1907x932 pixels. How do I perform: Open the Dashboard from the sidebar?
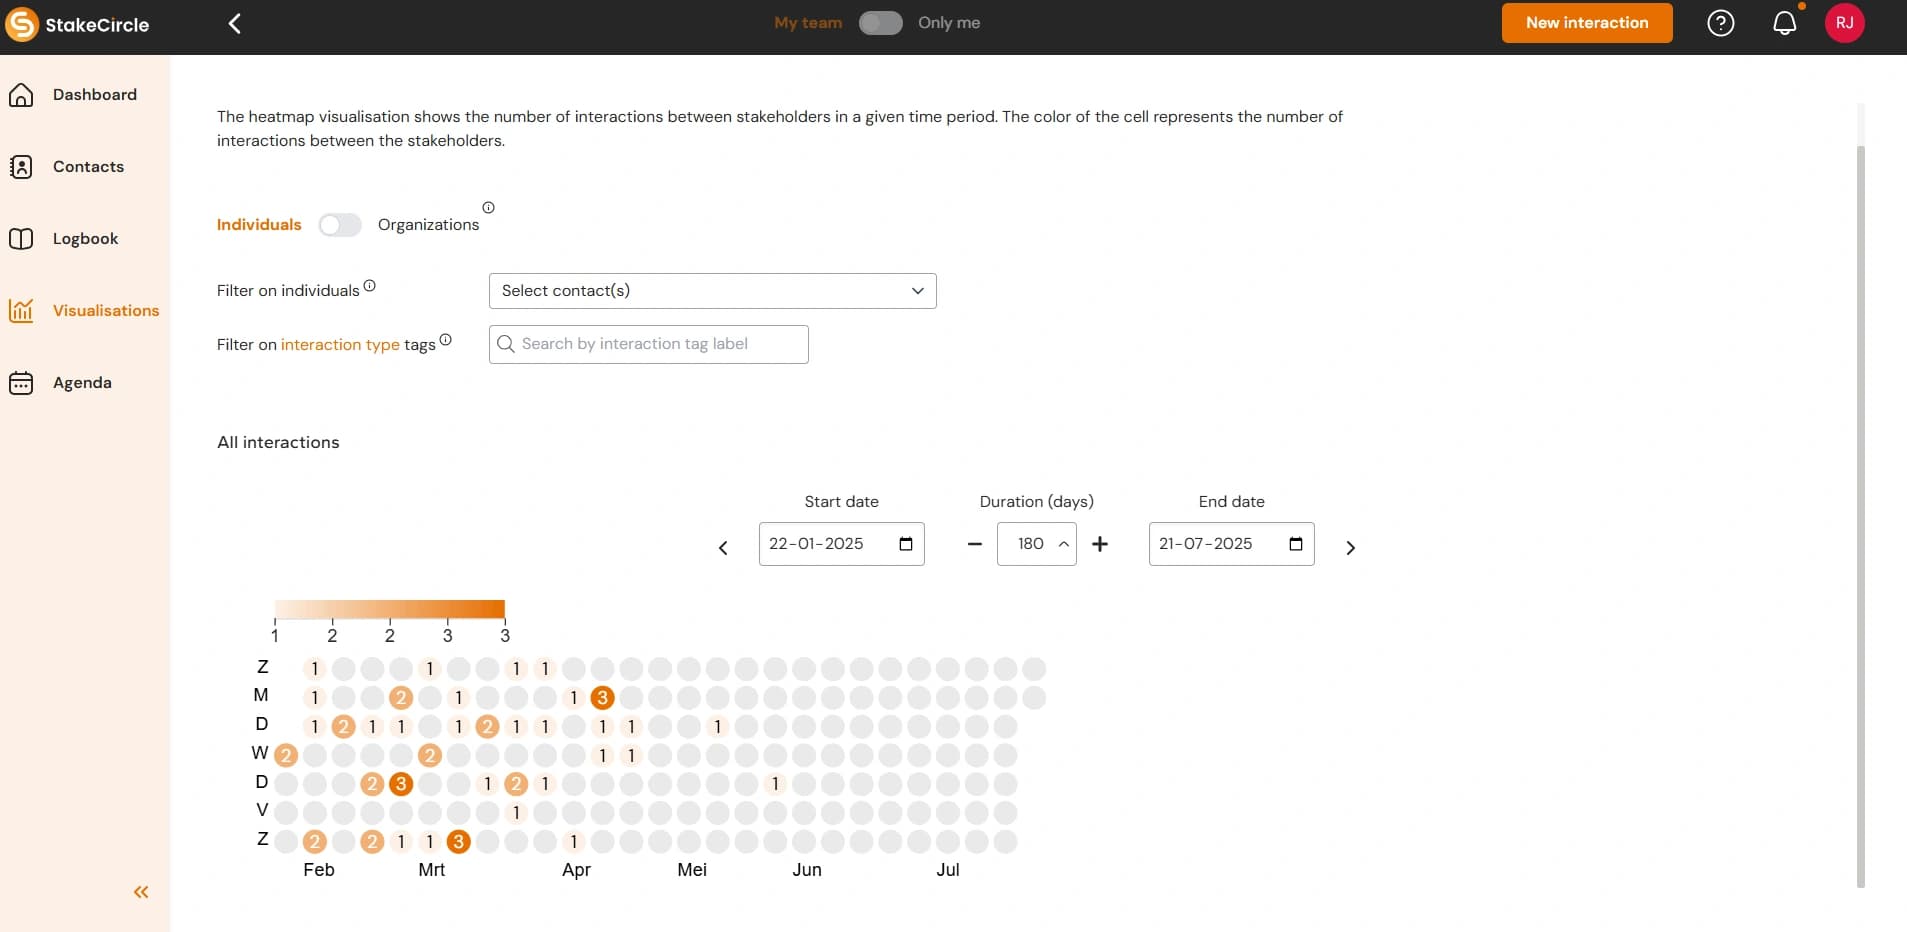[94, 94]
